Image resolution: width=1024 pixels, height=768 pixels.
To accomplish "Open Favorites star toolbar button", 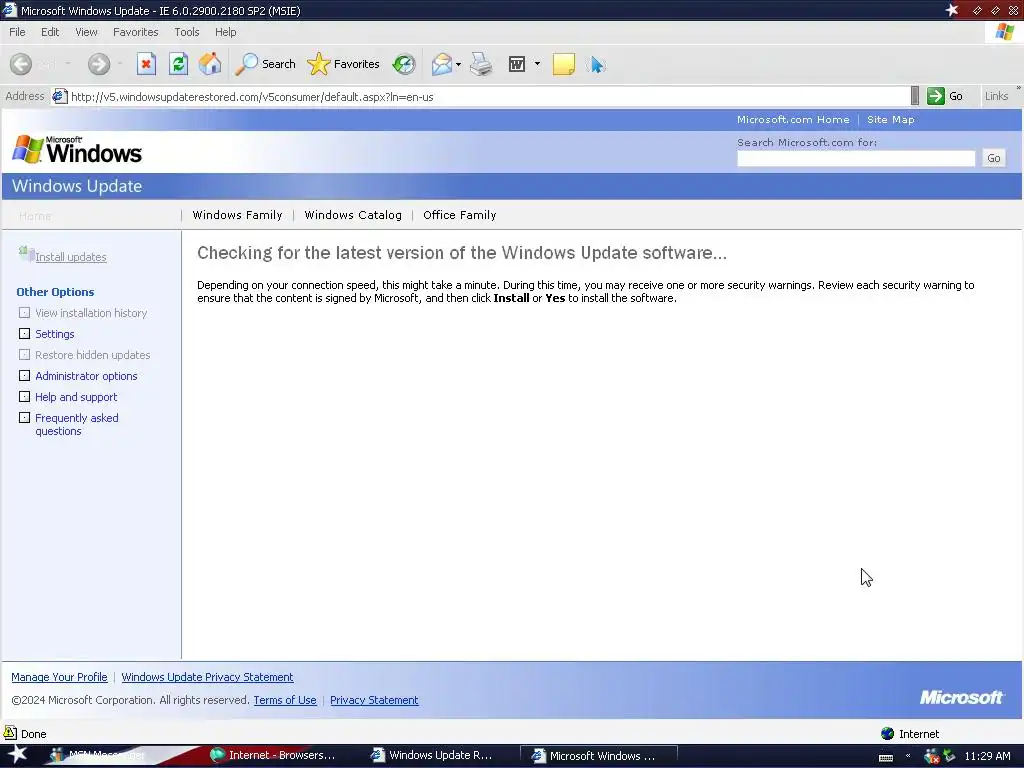I will click(344, 64).
